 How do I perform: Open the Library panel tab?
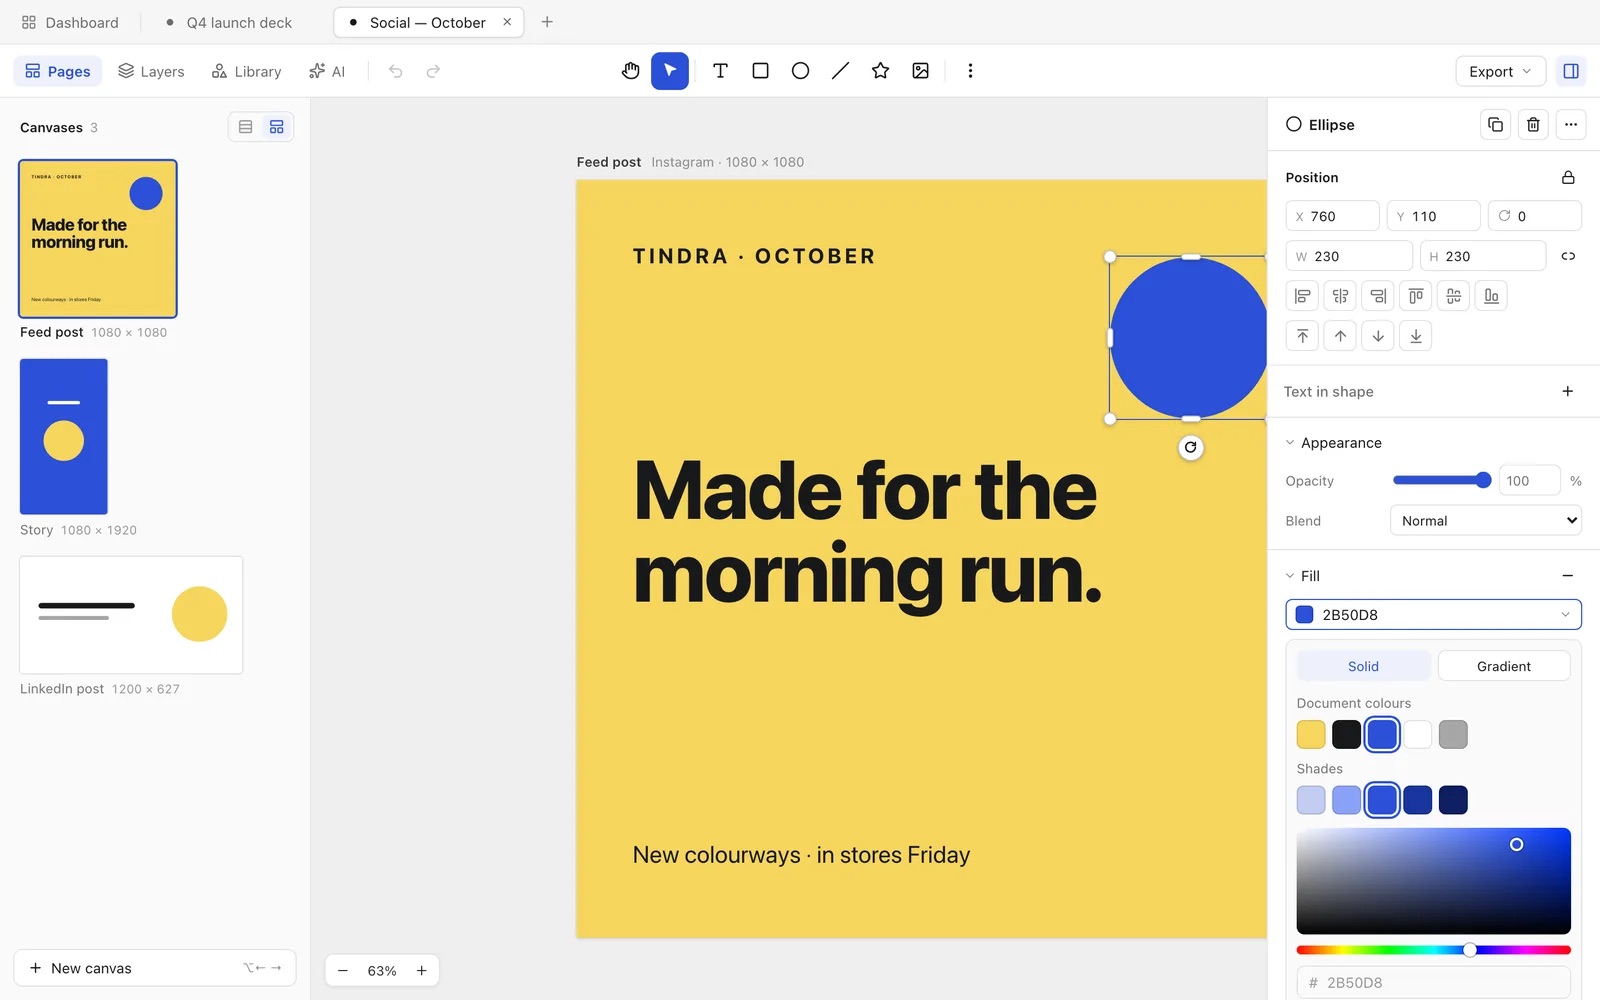coord(246,71)
